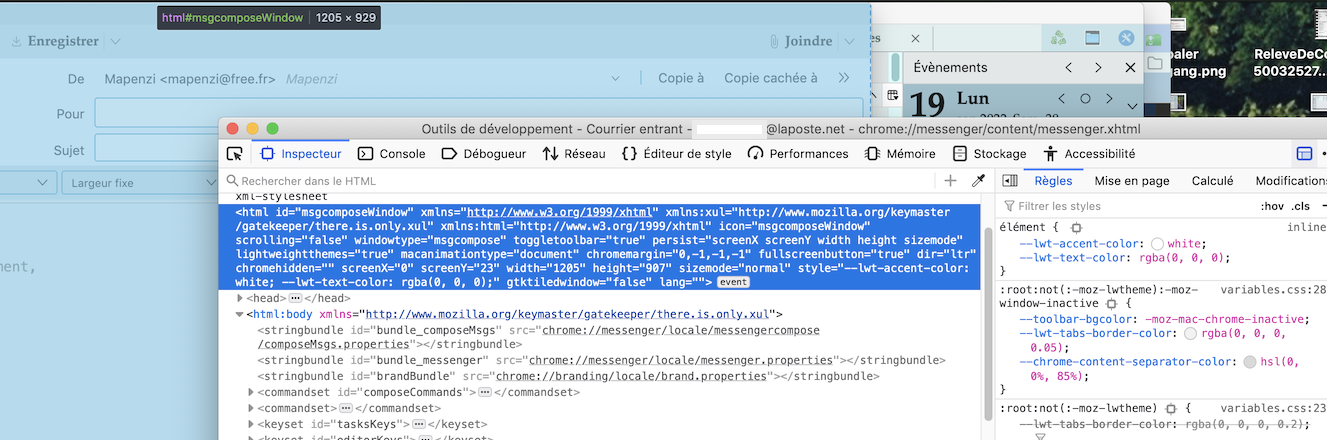Open the Réseau tab
Image resolution: width=1327 pixels, height=440 pixels.
(574, 154)
